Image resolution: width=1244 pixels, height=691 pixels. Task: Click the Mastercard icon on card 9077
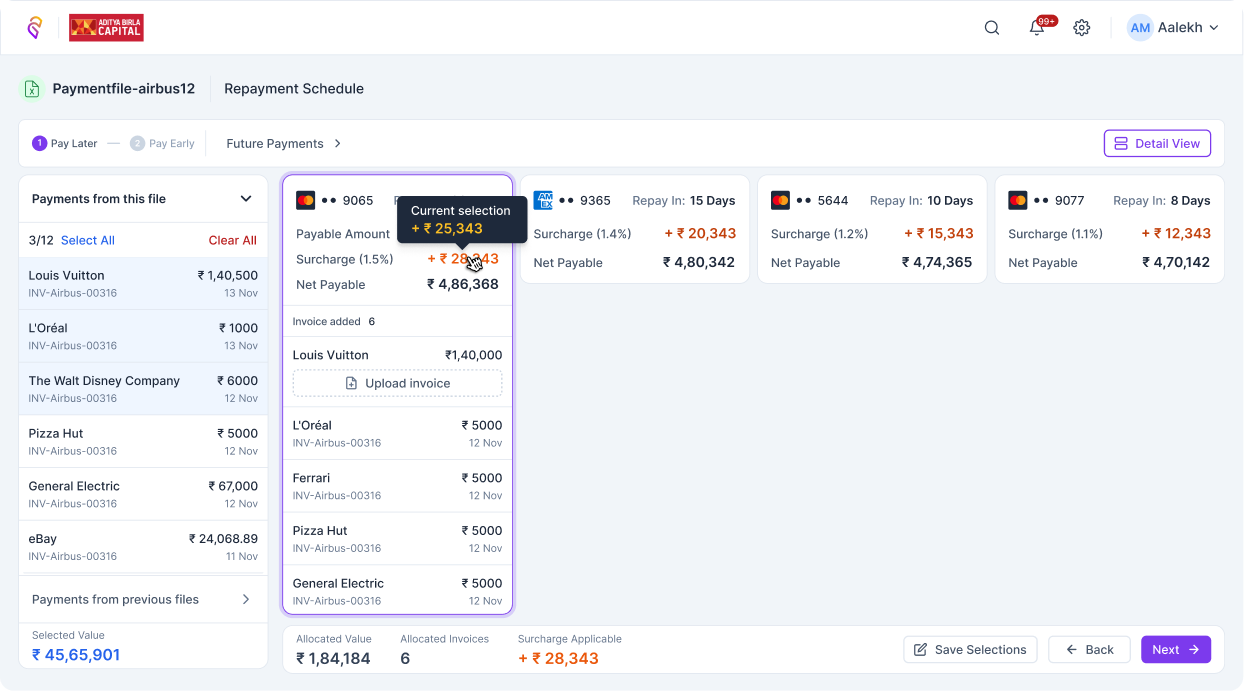(1018, 200)
